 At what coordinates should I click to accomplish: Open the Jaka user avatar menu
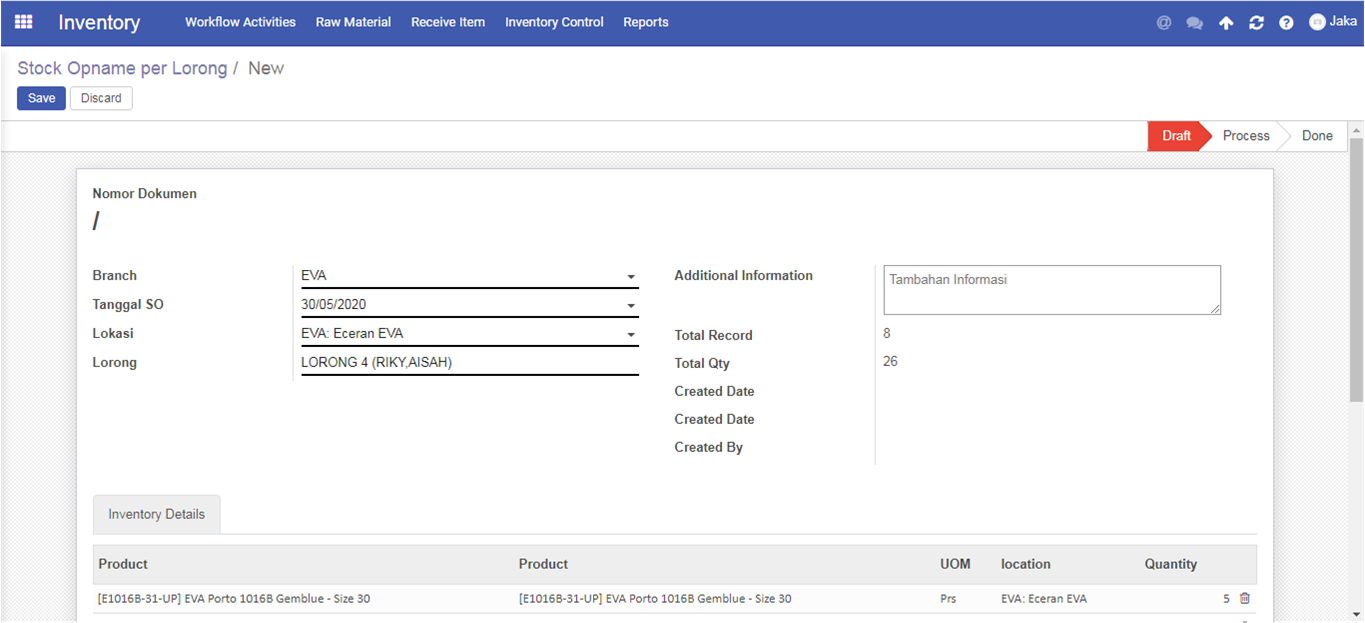[1333, 21]
